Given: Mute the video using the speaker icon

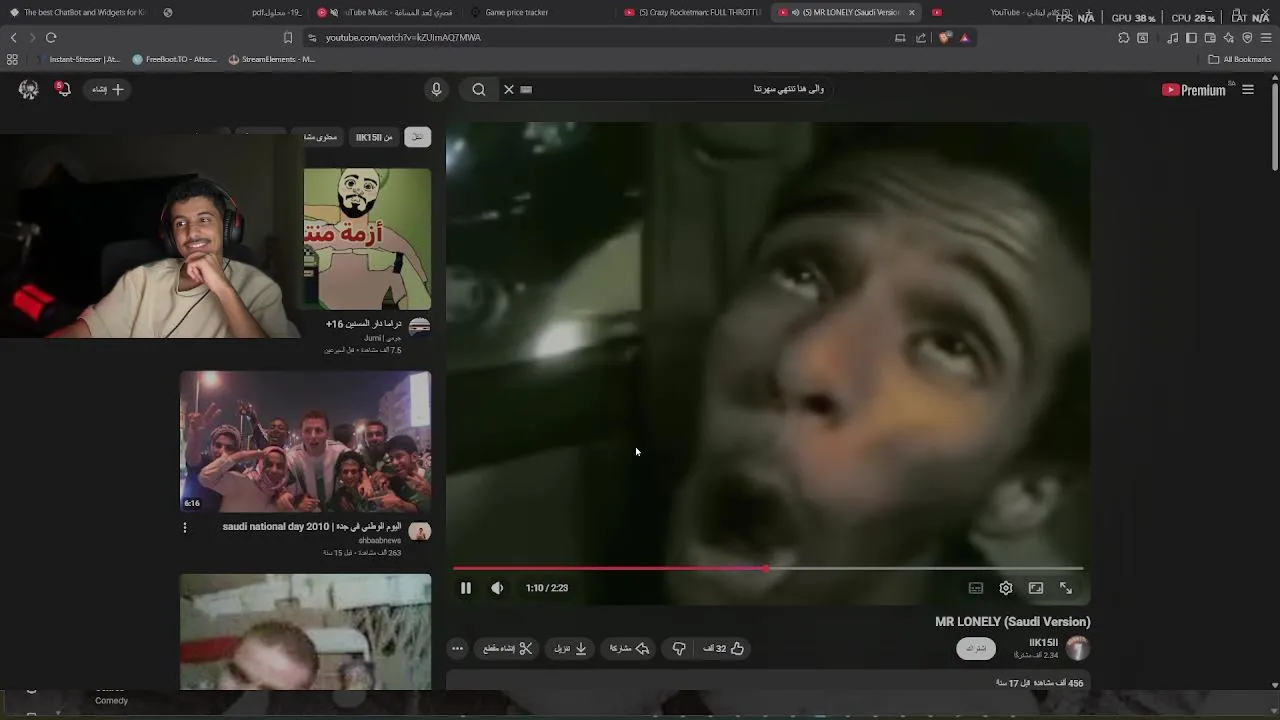Looking at the screenshot, I should tap(497, 588).
